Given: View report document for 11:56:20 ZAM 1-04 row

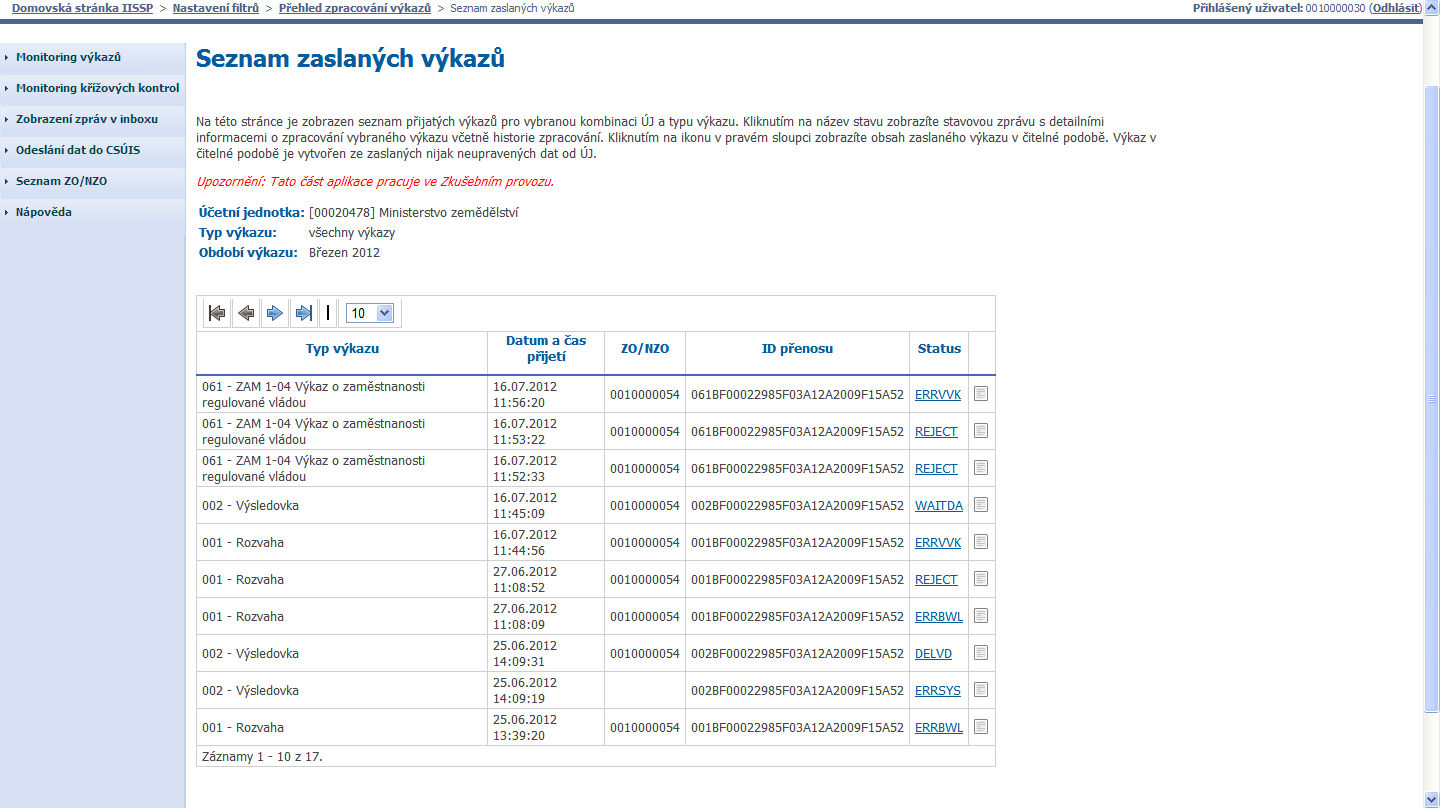Looking at the screenshot, I should (x=981, y=394).
